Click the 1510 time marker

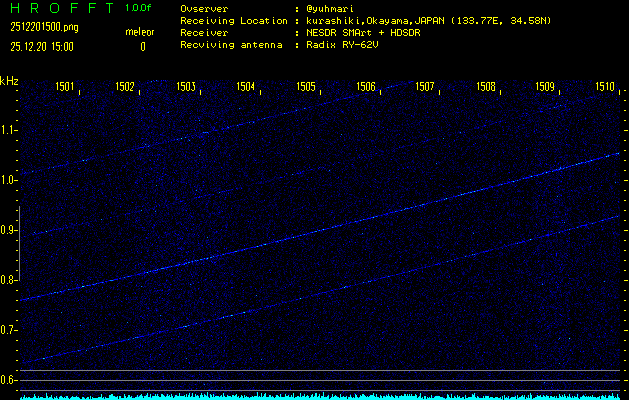pyautogui.click(x=605, y=88)
